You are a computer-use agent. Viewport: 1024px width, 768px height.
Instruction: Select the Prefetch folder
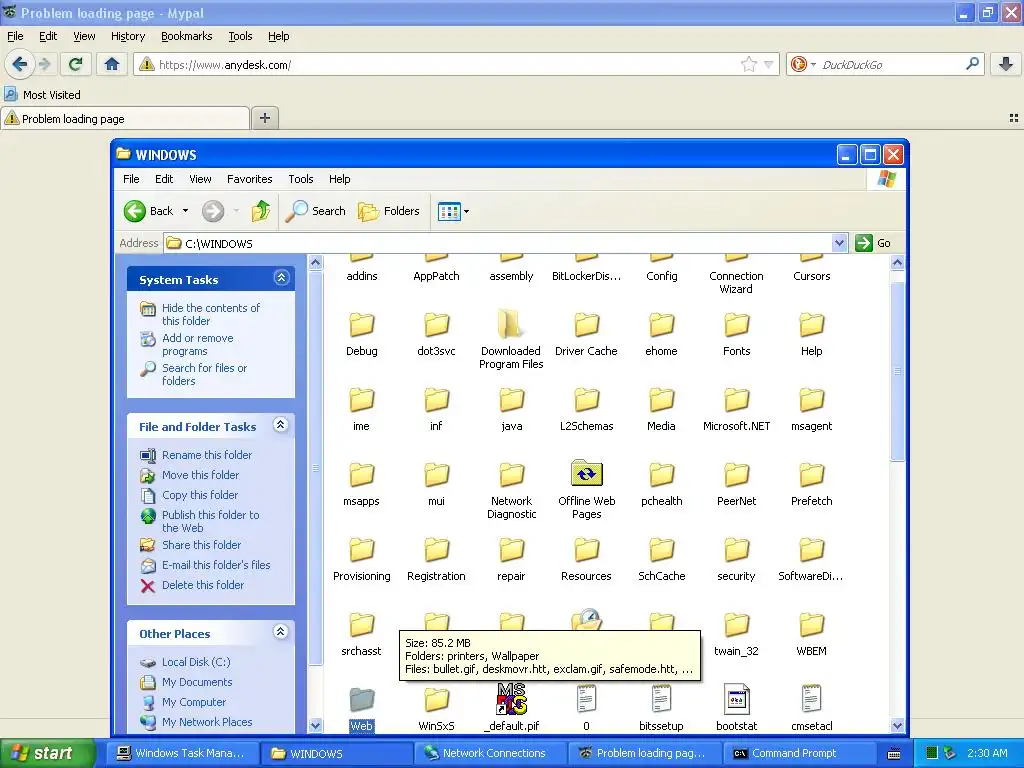pos(811,484)
